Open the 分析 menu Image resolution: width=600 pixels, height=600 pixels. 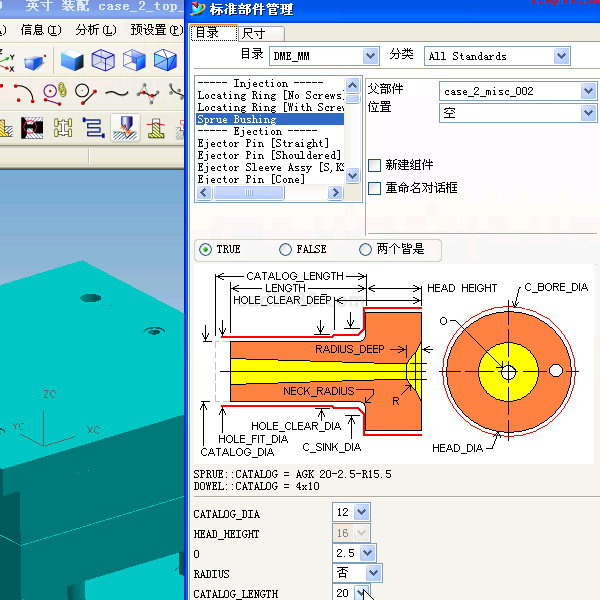coord(94,30)
